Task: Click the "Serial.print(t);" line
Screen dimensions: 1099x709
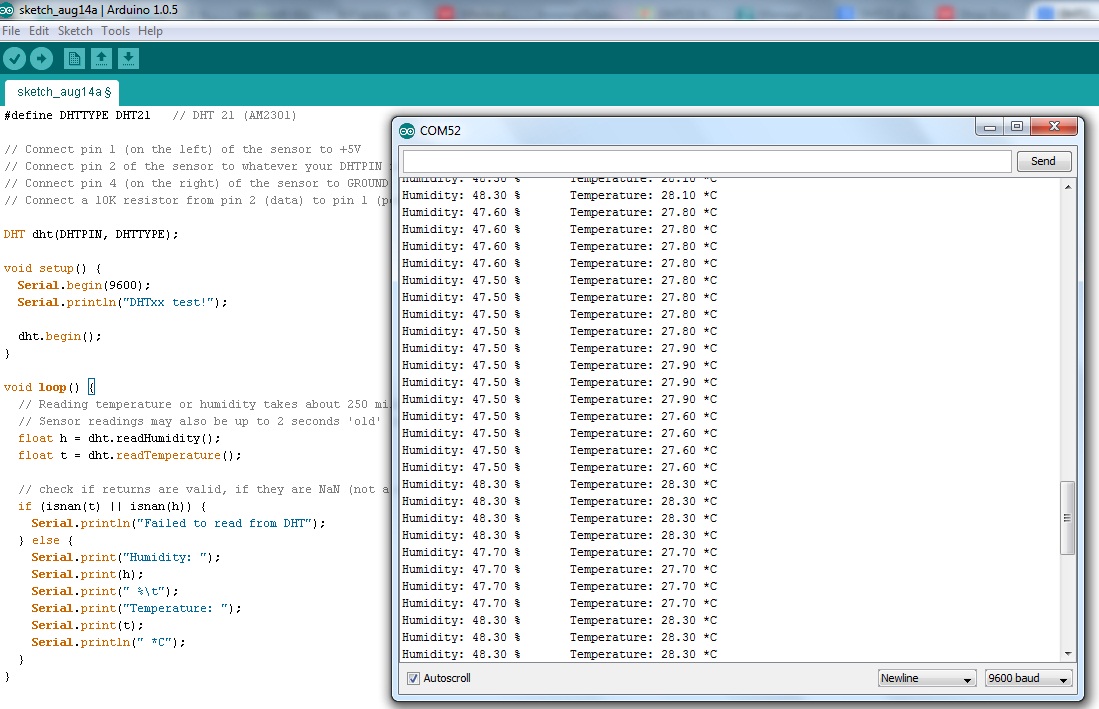Action: pyautogui.click(x=88, y=626)
